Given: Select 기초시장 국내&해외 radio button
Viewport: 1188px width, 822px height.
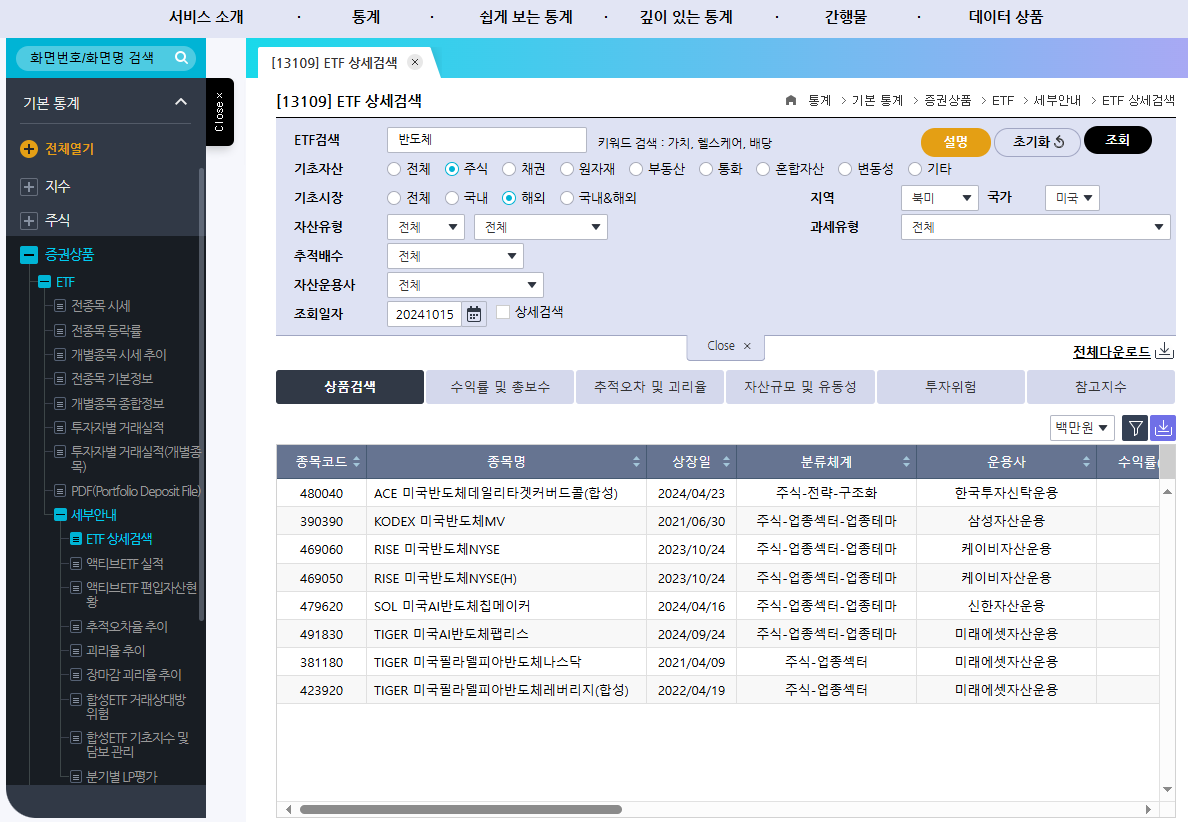Looking at the screenshot, I should [x=567, y=198].
